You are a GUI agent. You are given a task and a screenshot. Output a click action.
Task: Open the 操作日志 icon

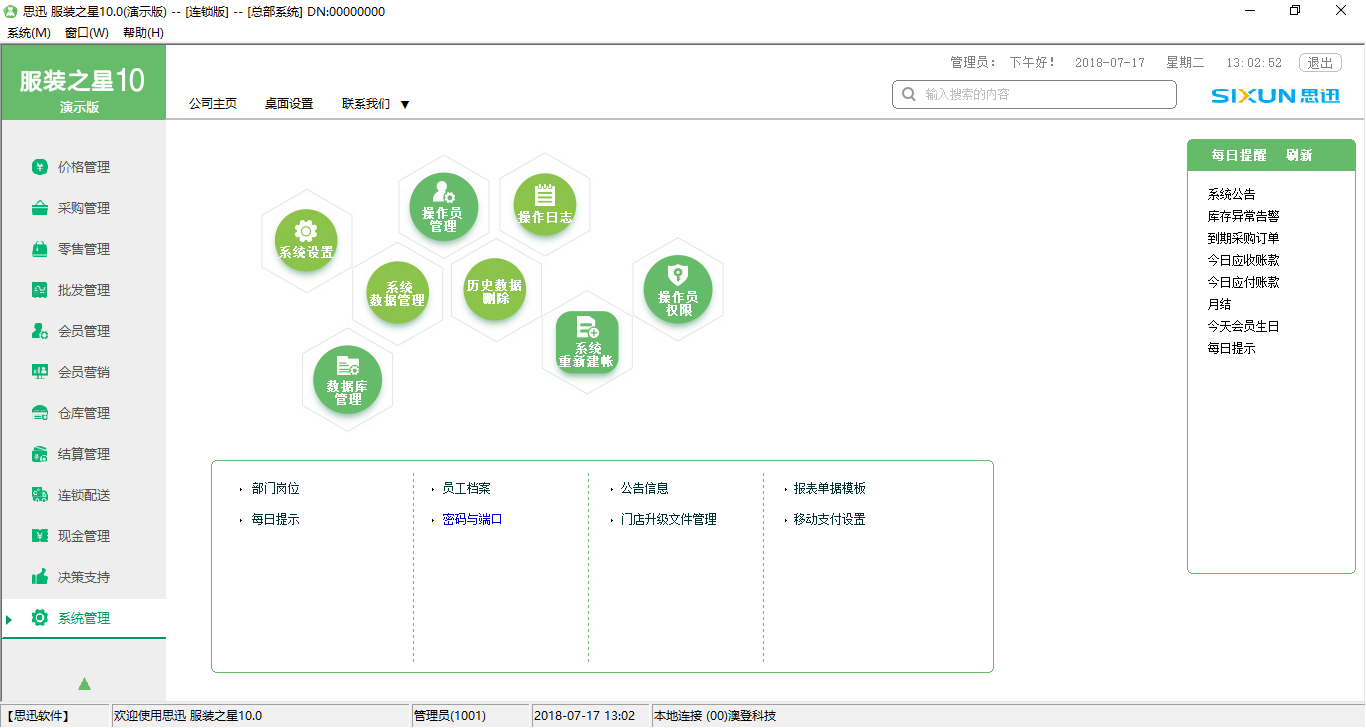[x=545, y=205]
